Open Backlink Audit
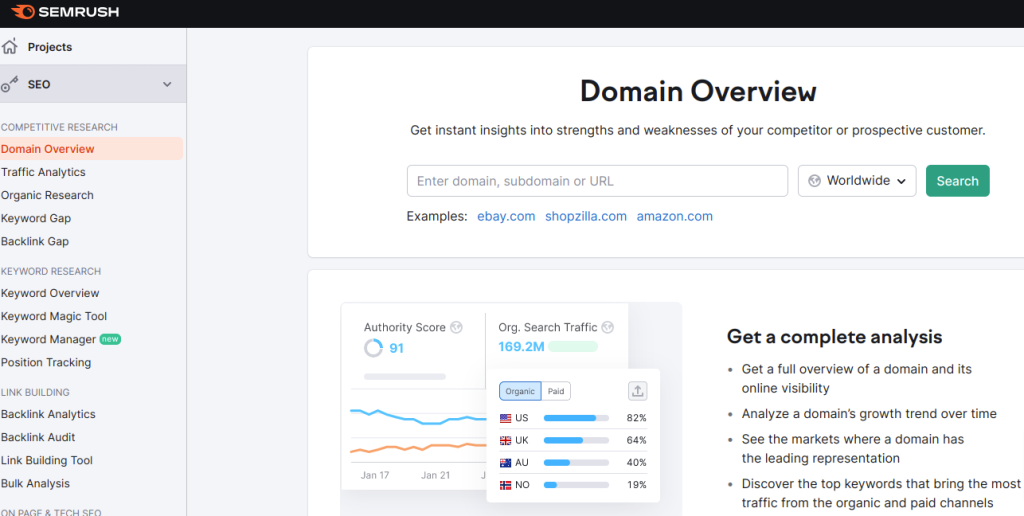1024x516 pixels. (38, 438)
